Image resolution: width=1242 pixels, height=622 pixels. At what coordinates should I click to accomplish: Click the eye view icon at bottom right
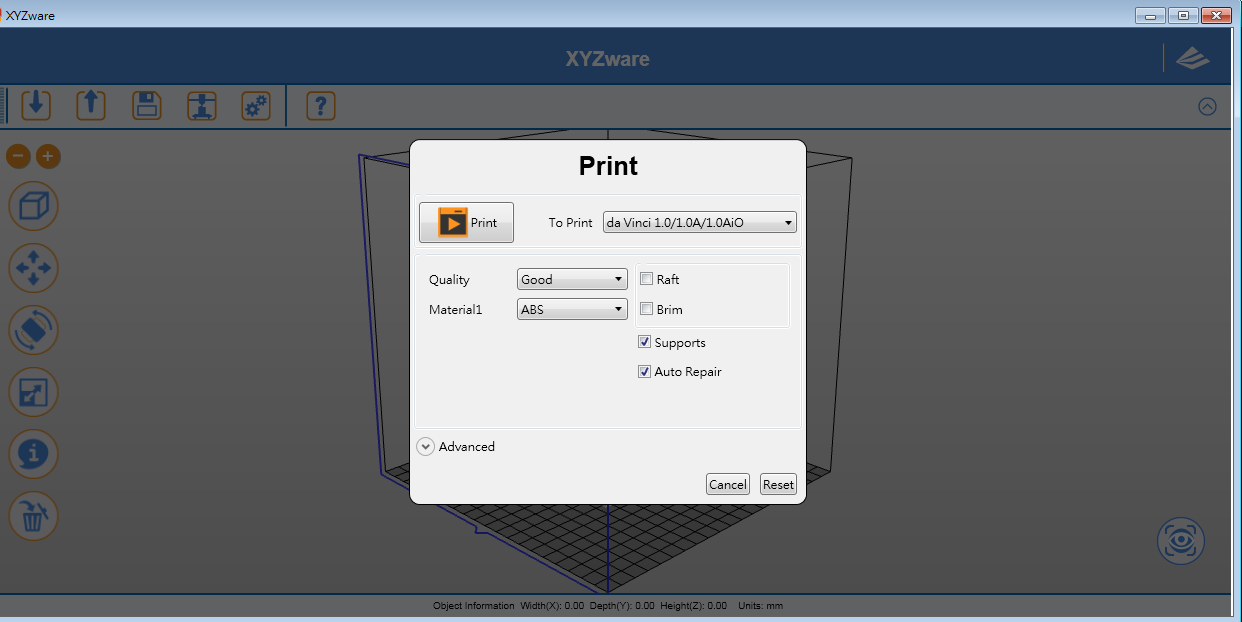1181,541
